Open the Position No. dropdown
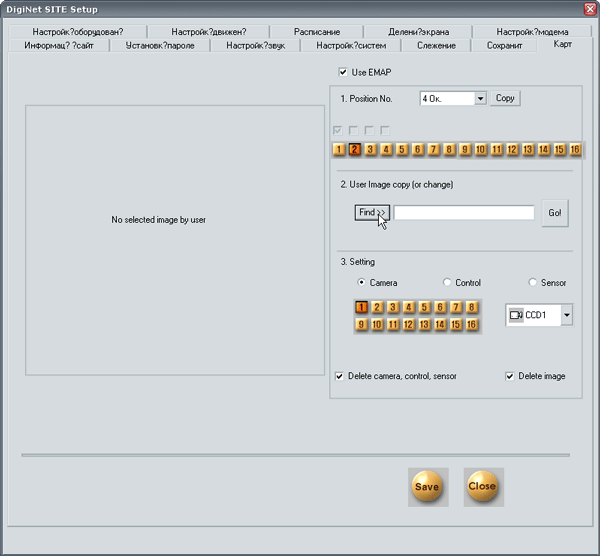The height and width of the screenshot is (556, 600). [x=480, y=99]
